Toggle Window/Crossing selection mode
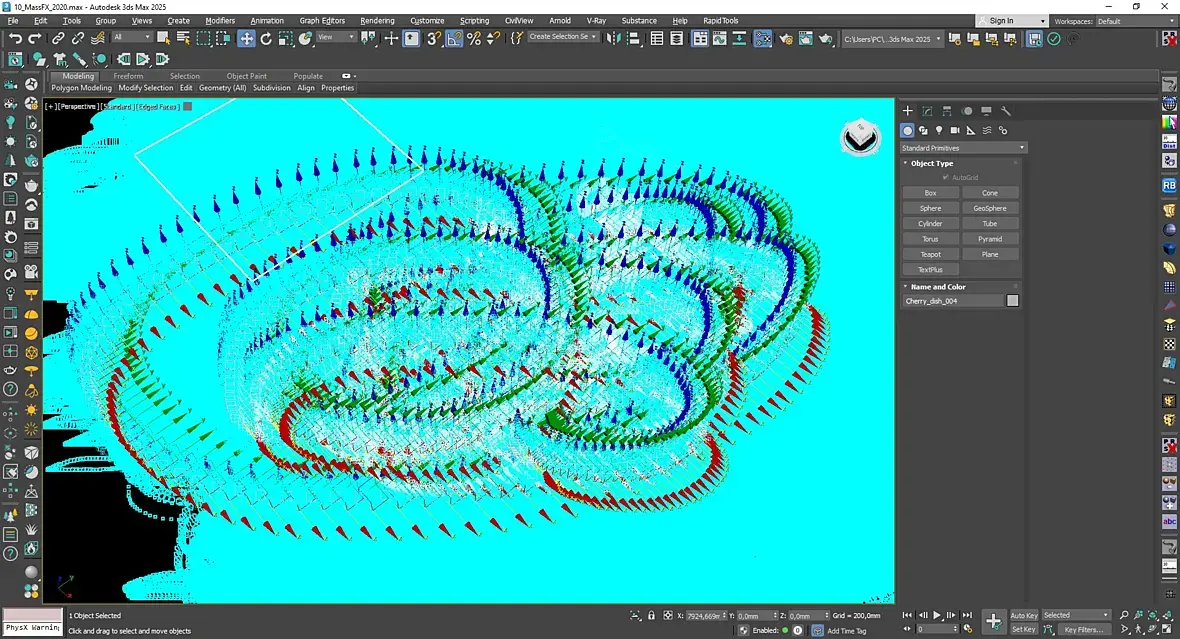 (x=223, y=38)
